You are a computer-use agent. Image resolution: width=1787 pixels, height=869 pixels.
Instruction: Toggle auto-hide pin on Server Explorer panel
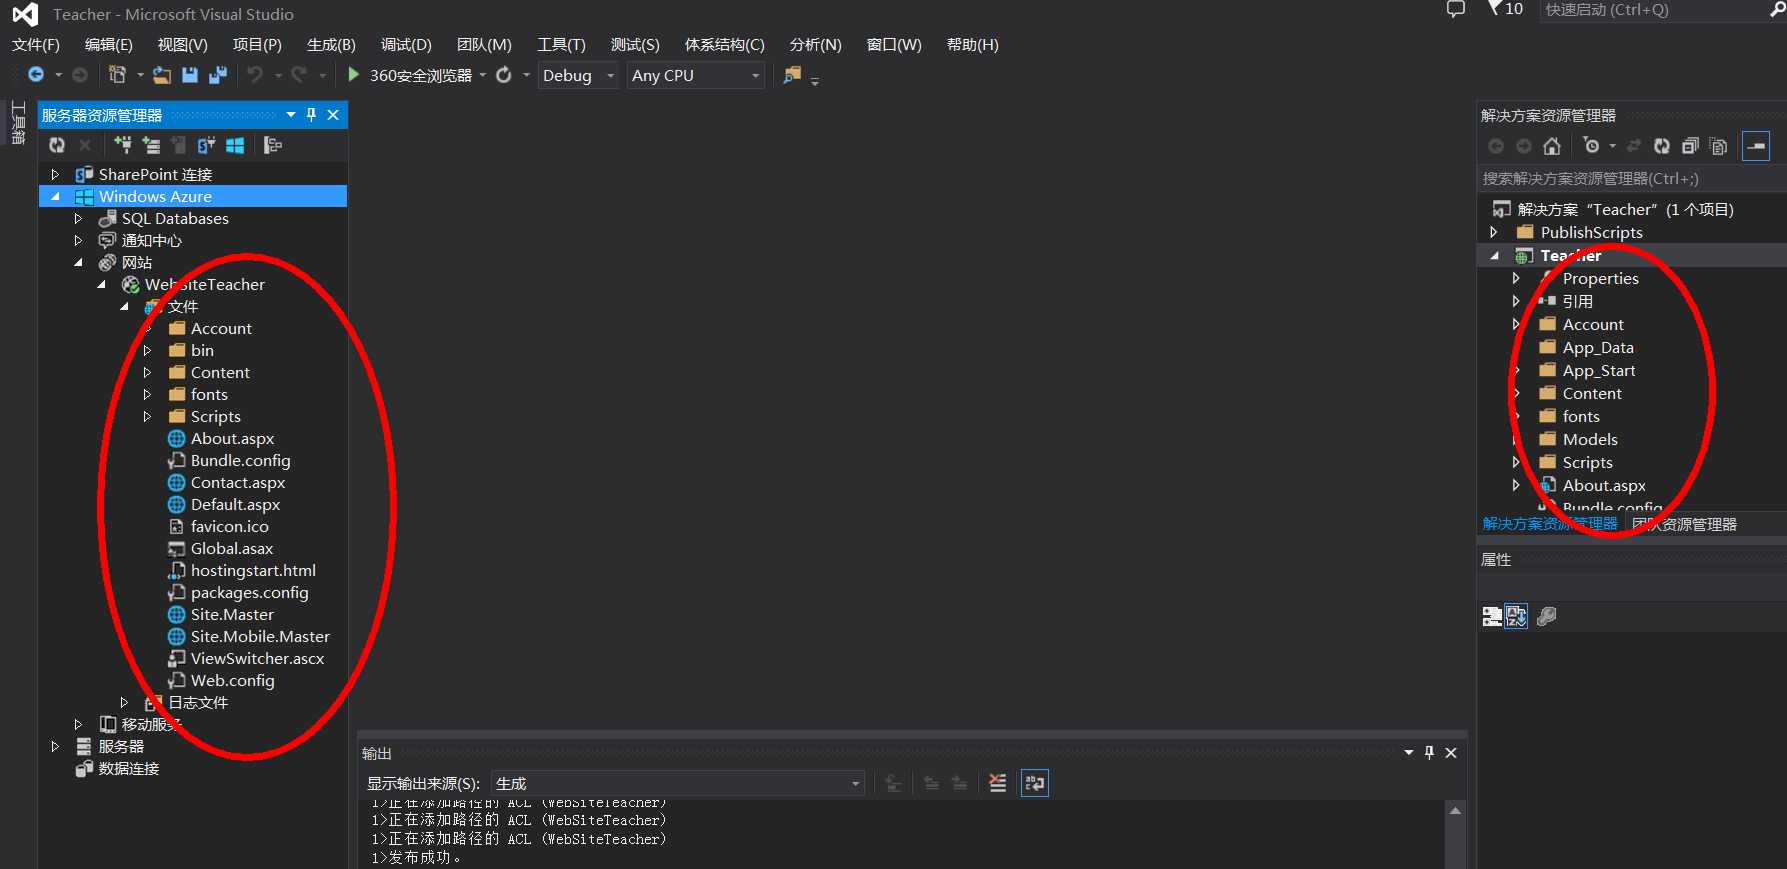pyautogui.click(x=311, y=115)
